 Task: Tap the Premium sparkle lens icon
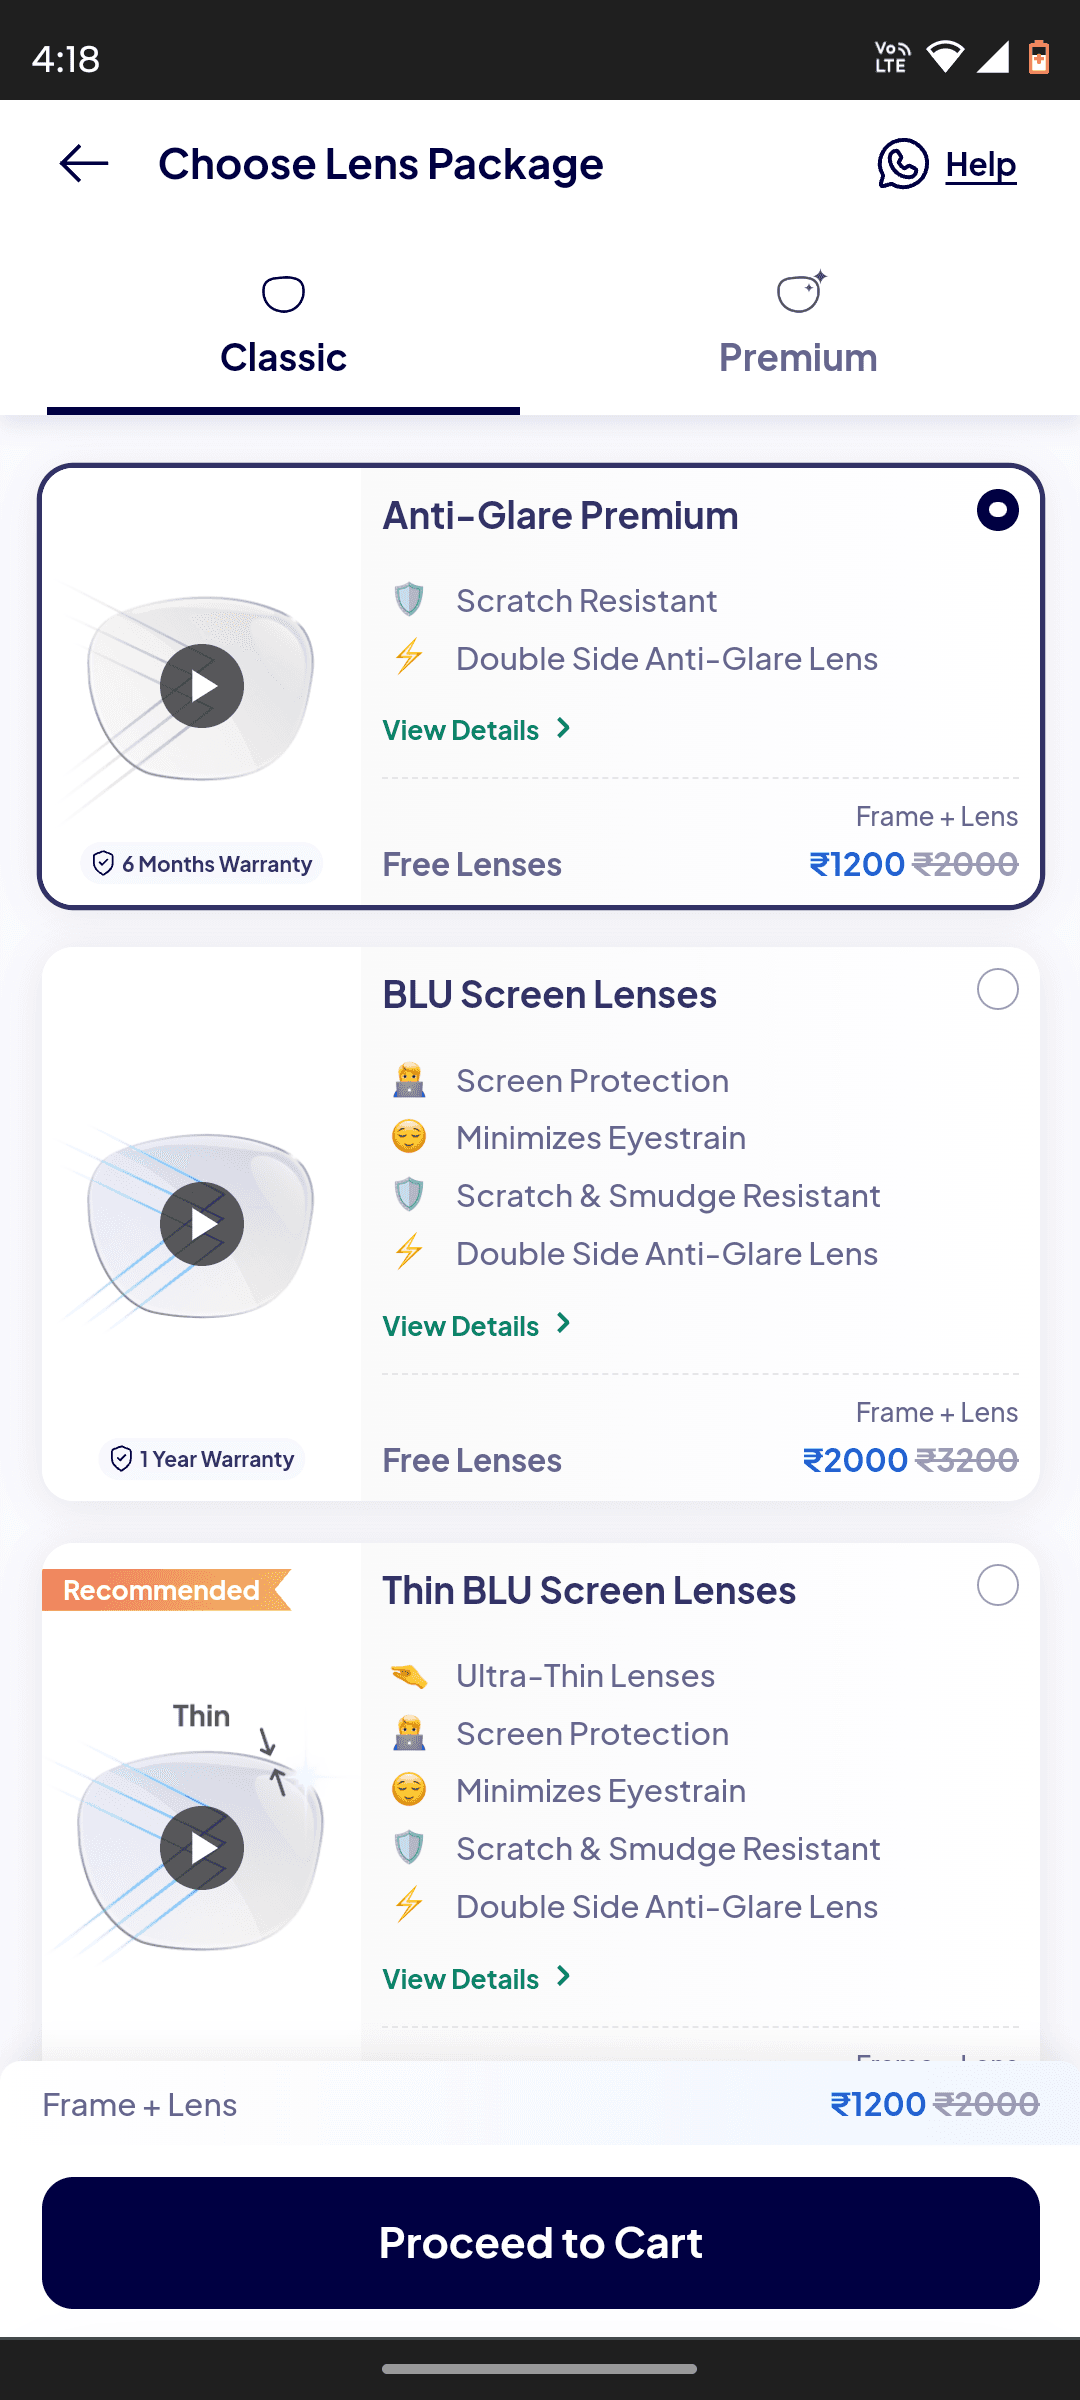[x=802, y=291]
